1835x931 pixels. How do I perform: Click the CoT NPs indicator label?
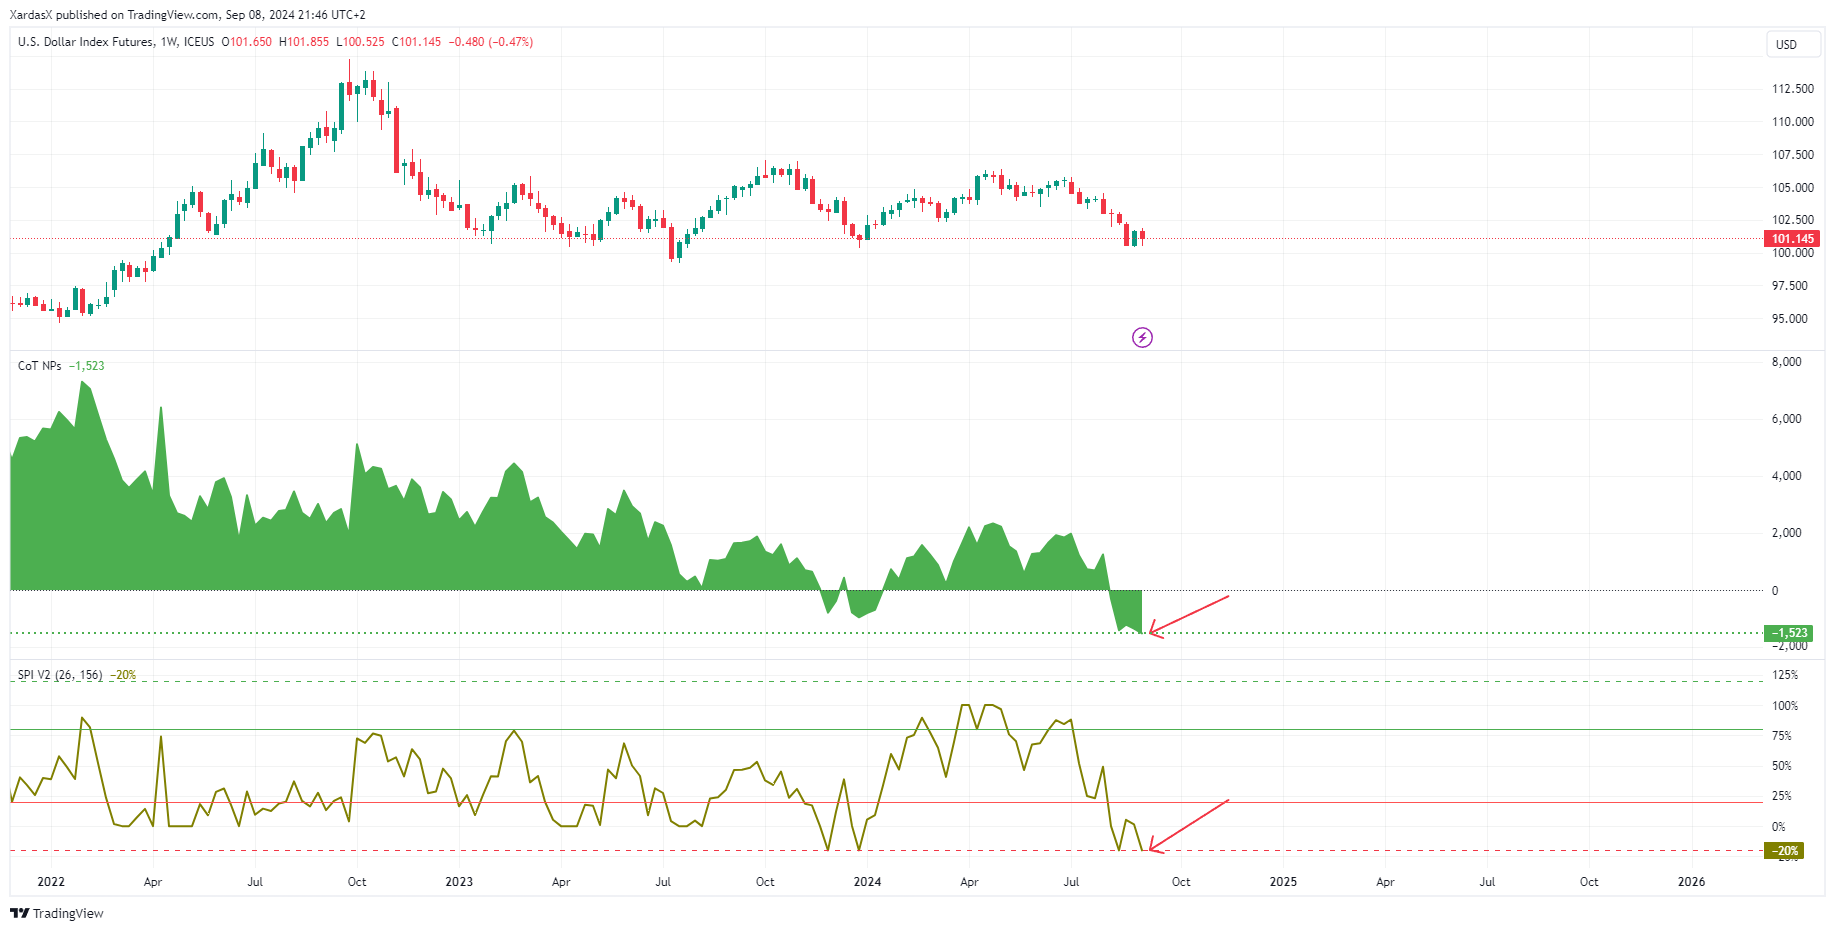40,366
